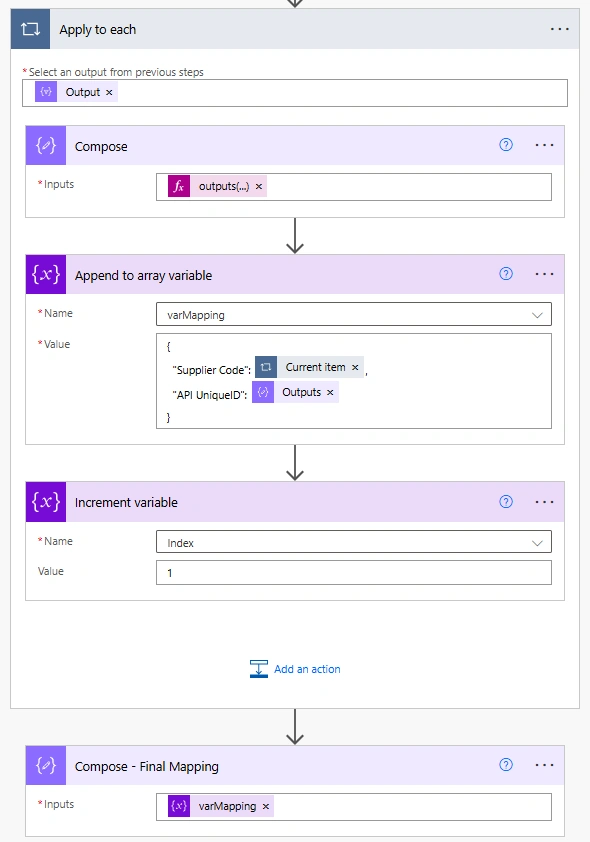
Task: Remove the Outputs token from the Value field
Action: pyautogui.click(x=330, y=393)
